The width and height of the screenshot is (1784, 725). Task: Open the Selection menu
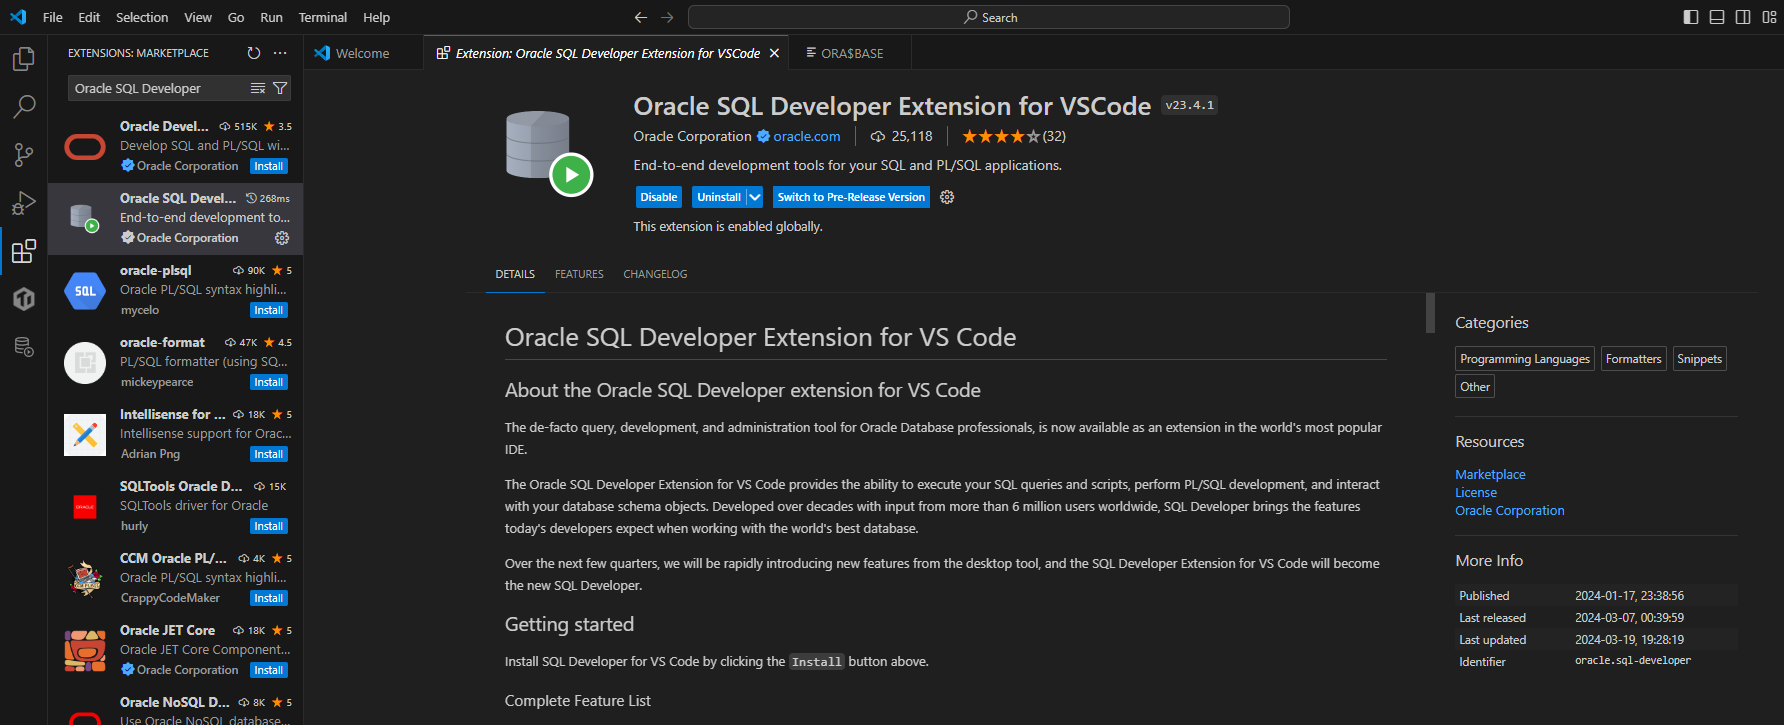pyautogui.click(x=142, y=17)
